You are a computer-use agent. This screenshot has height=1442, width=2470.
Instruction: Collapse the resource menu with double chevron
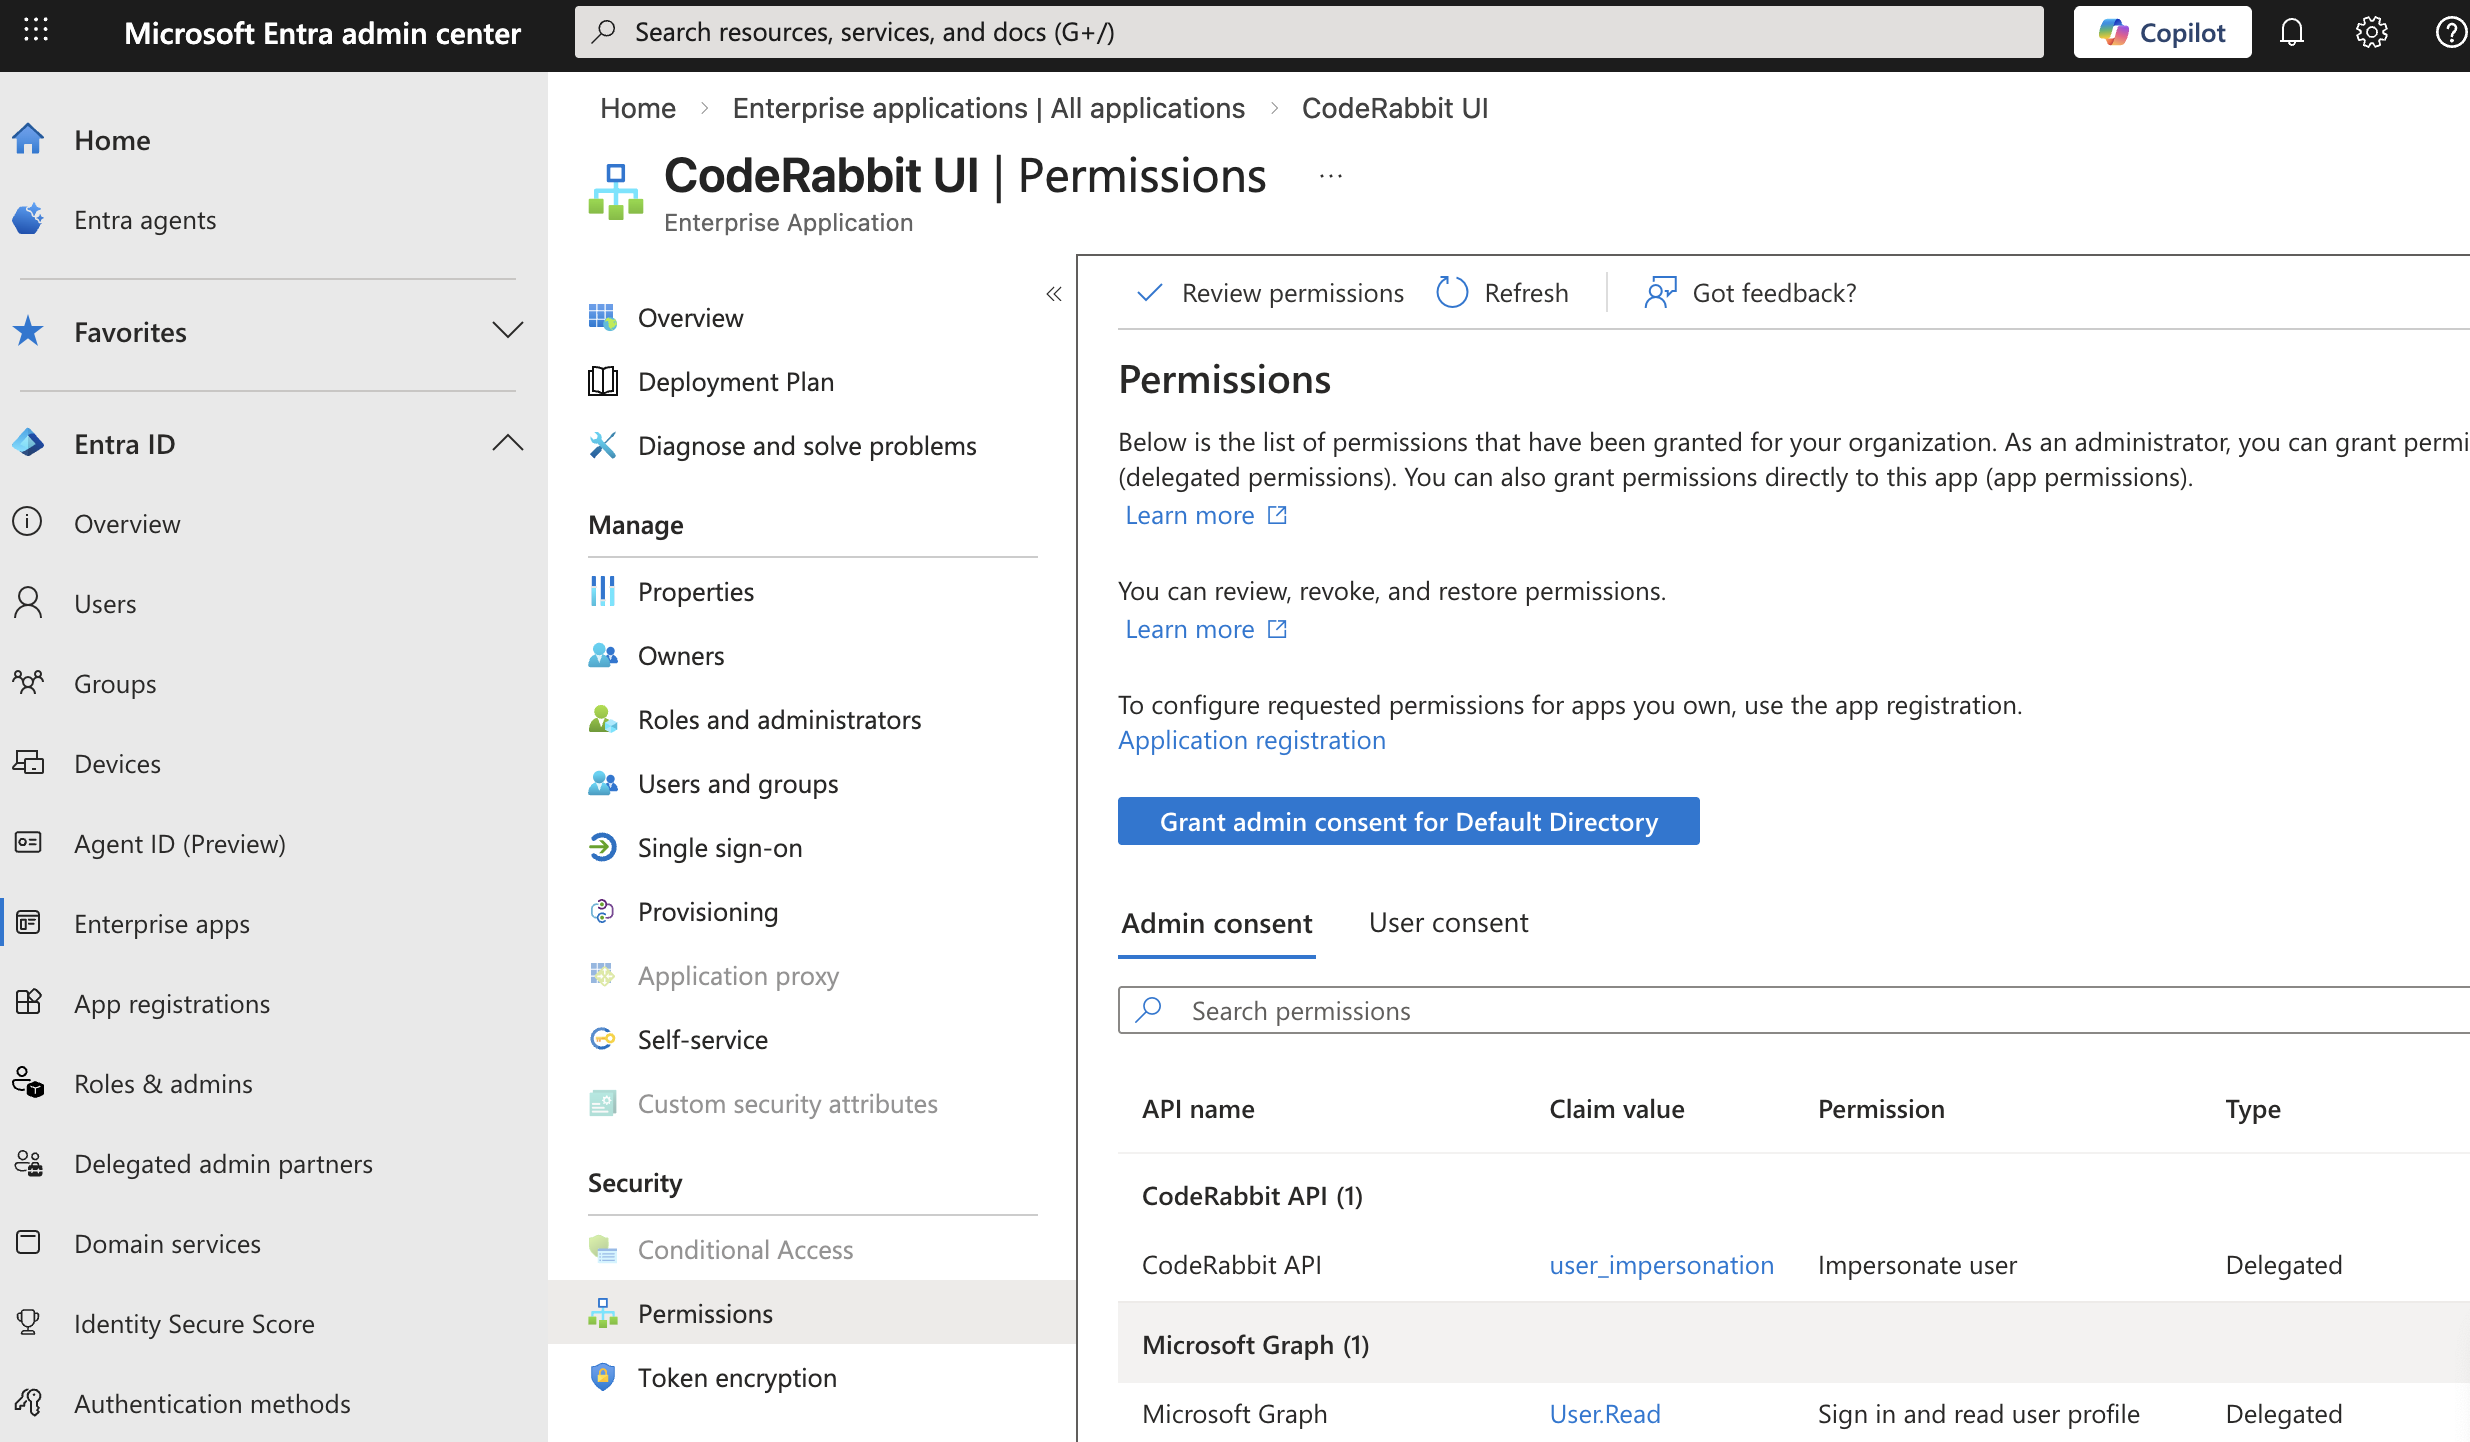click(x=1053, y=294)
